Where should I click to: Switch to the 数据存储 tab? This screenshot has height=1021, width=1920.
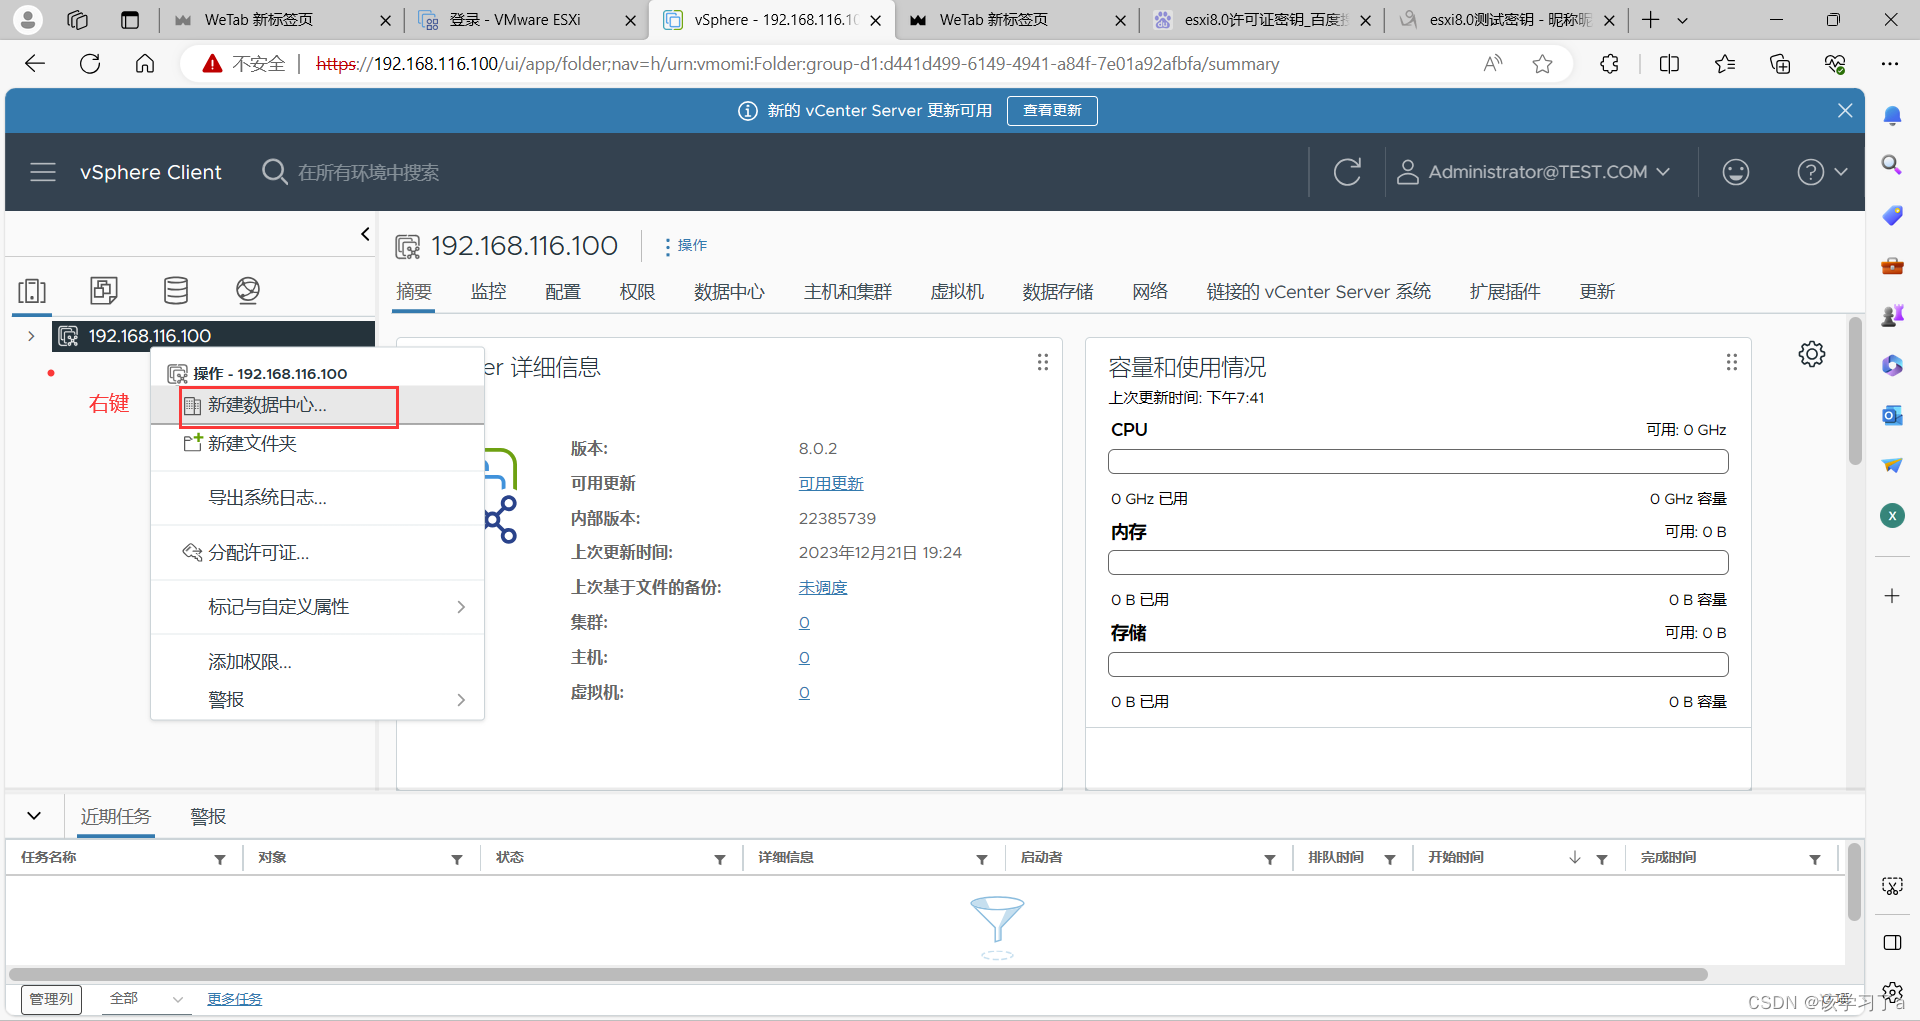pyautogui.click(x=1058, y=292)
